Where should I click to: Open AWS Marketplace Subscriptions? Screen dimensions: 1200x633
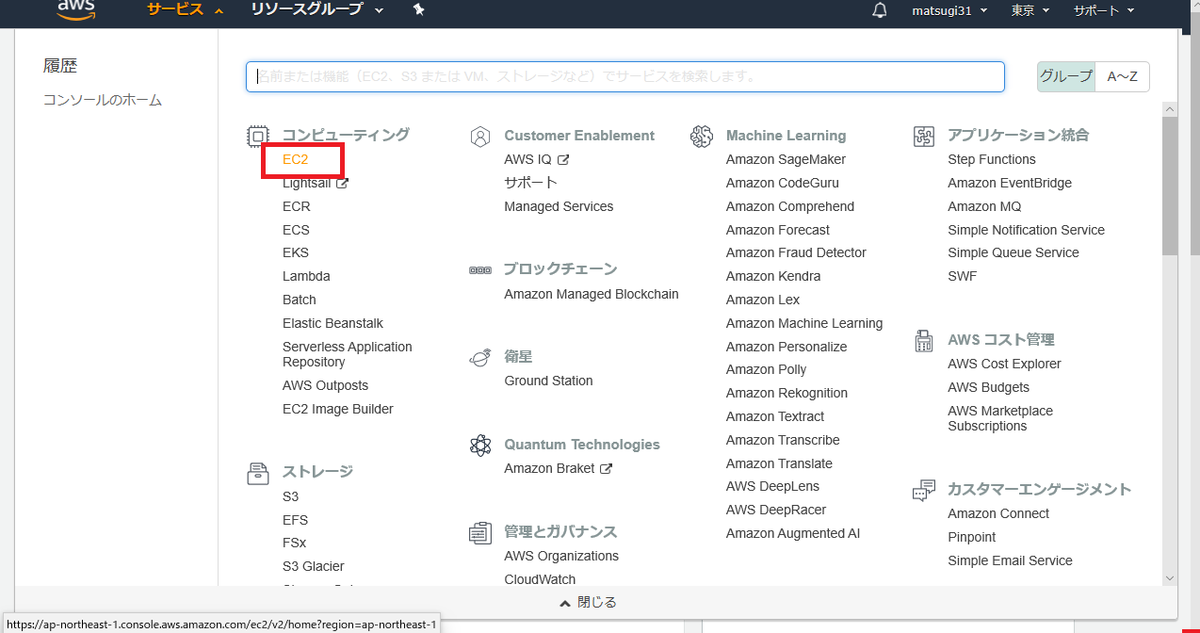click(x=1001, y=418)
